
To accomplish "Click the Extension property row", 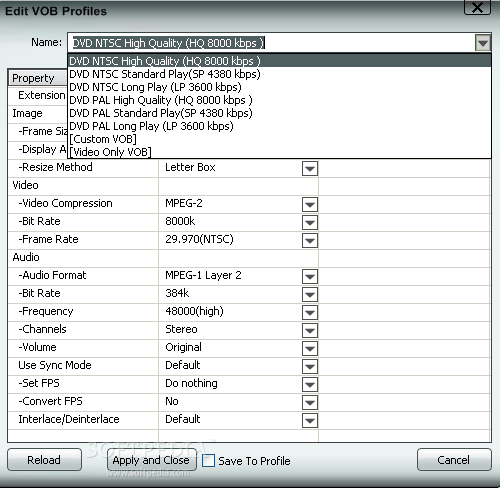I will (x=38, y=96).
